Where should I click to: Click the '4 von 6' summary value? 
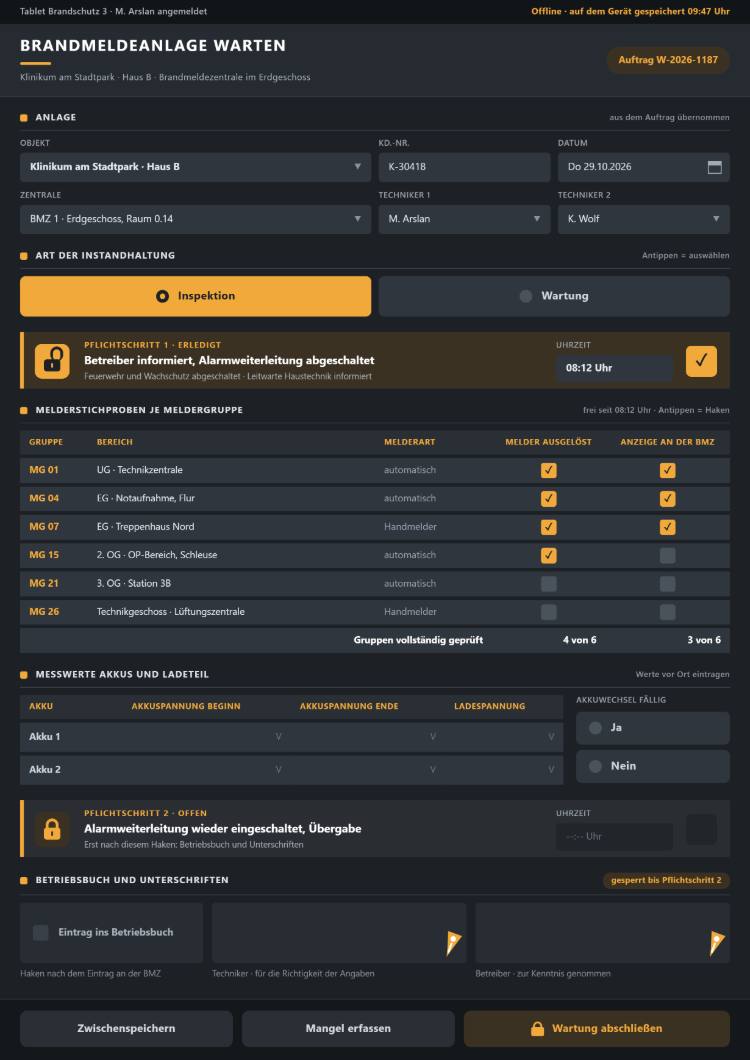coord(580,640)
